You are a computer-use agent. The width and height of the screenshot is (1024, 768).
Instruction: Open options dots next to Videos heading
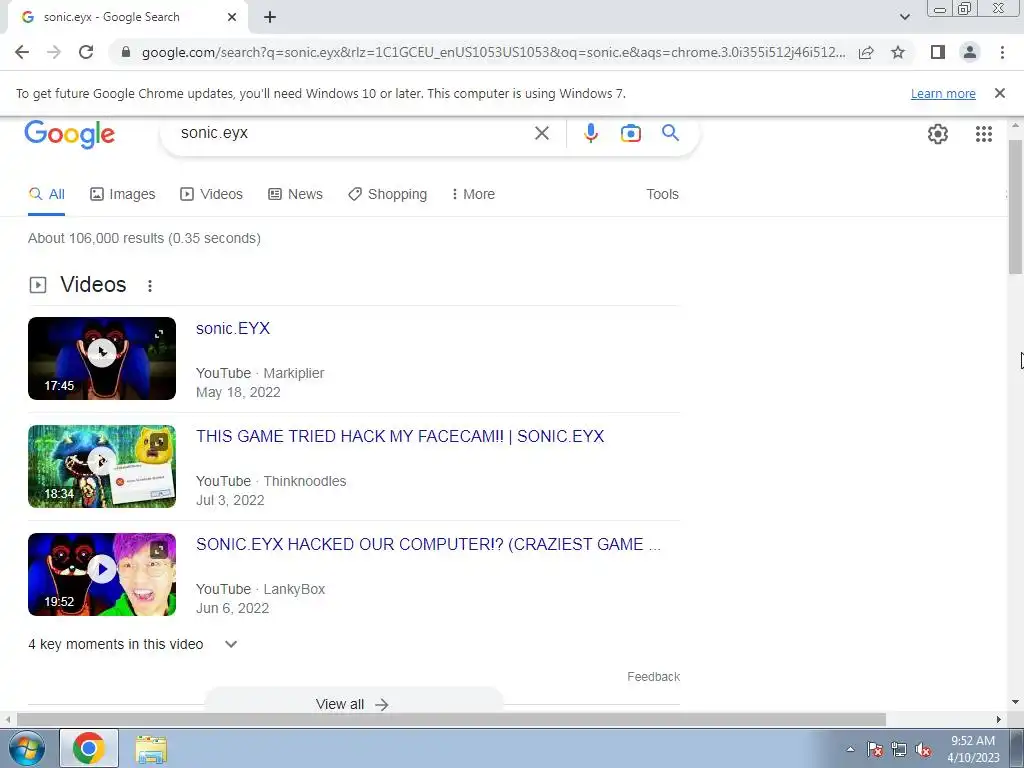(150, 285)
